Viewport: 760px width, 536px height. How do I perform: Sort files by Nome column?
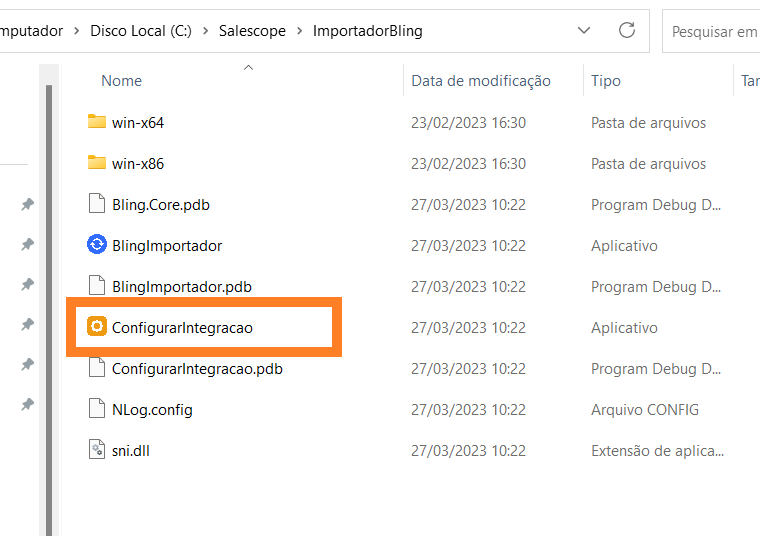[x=122, y=80]
